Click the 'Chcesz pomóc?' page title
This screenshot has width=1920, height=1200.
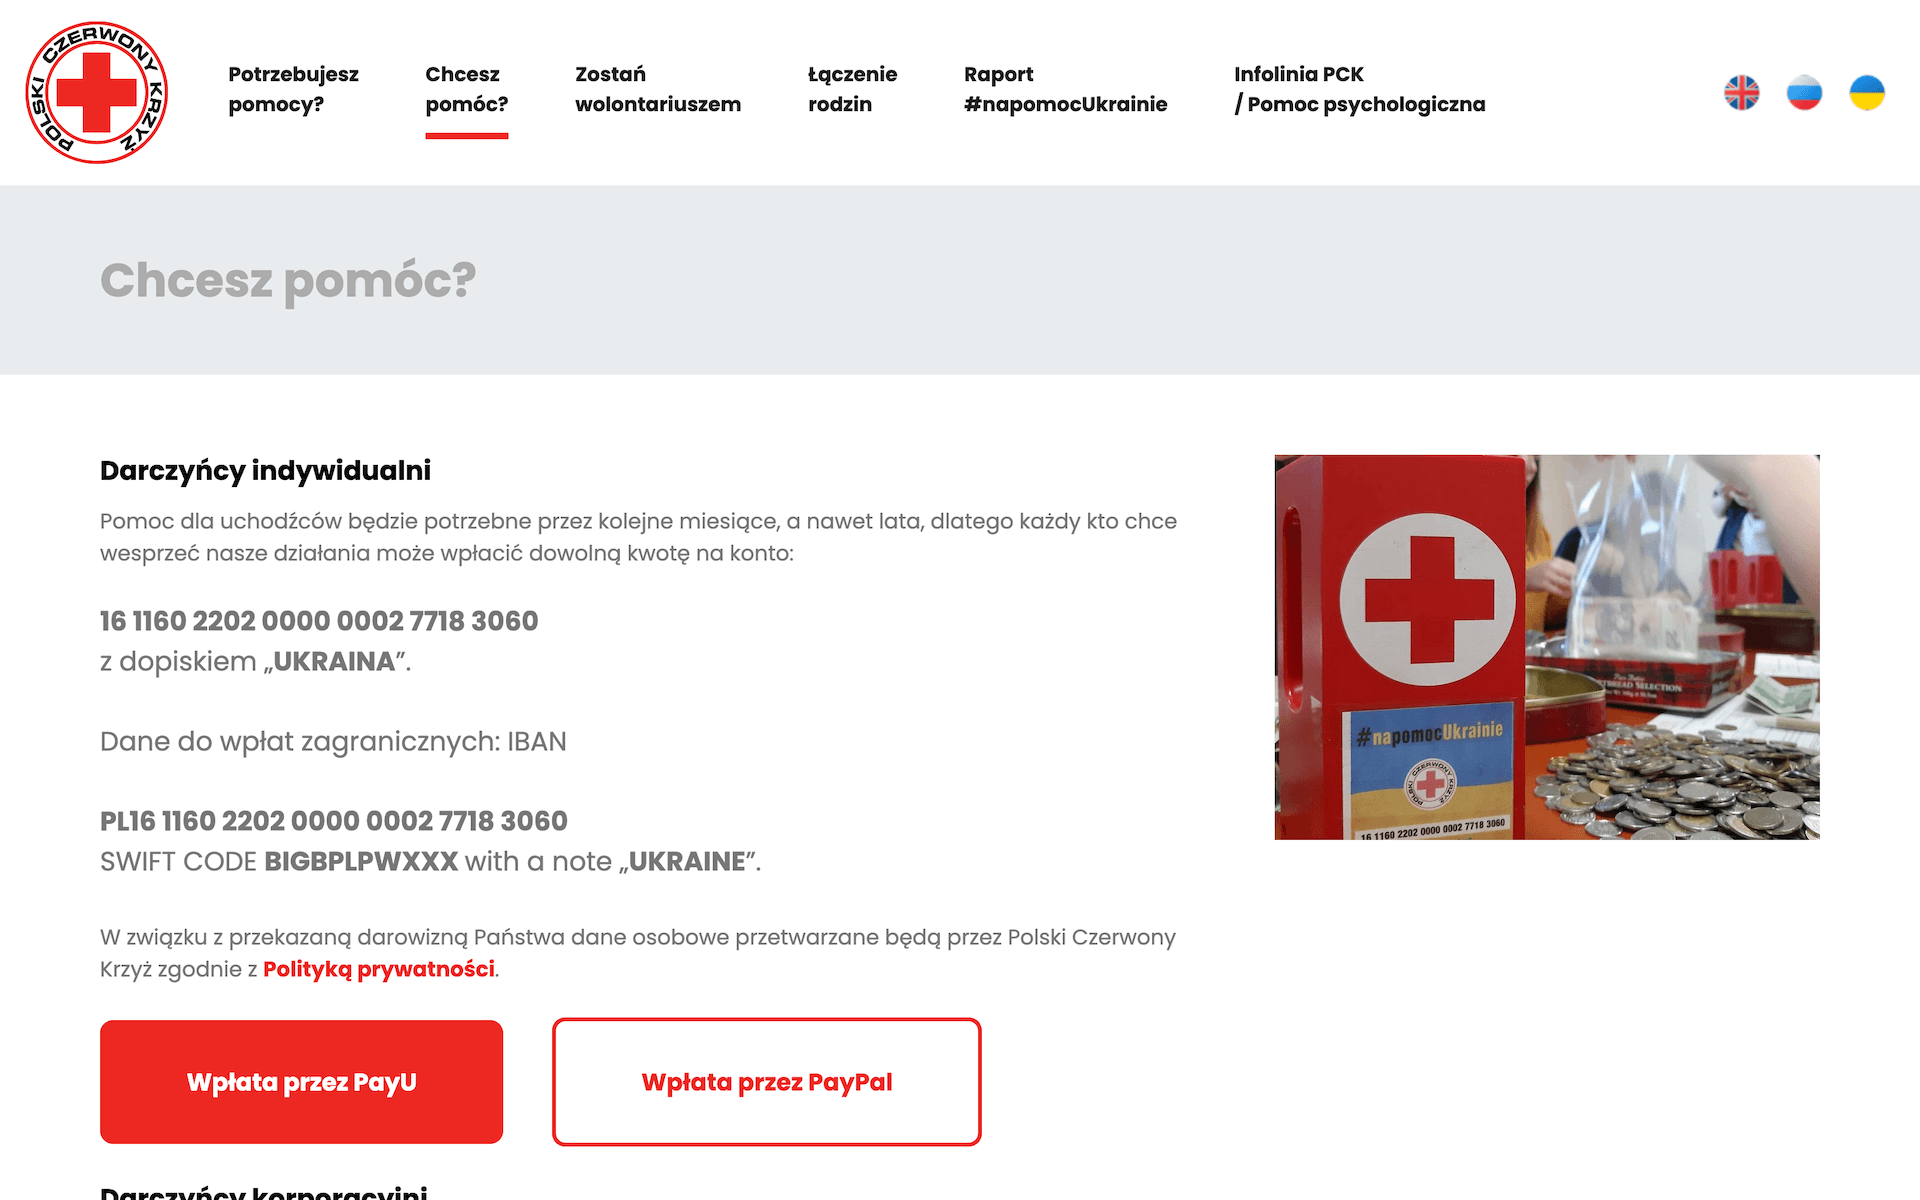(x=288, y=280)
